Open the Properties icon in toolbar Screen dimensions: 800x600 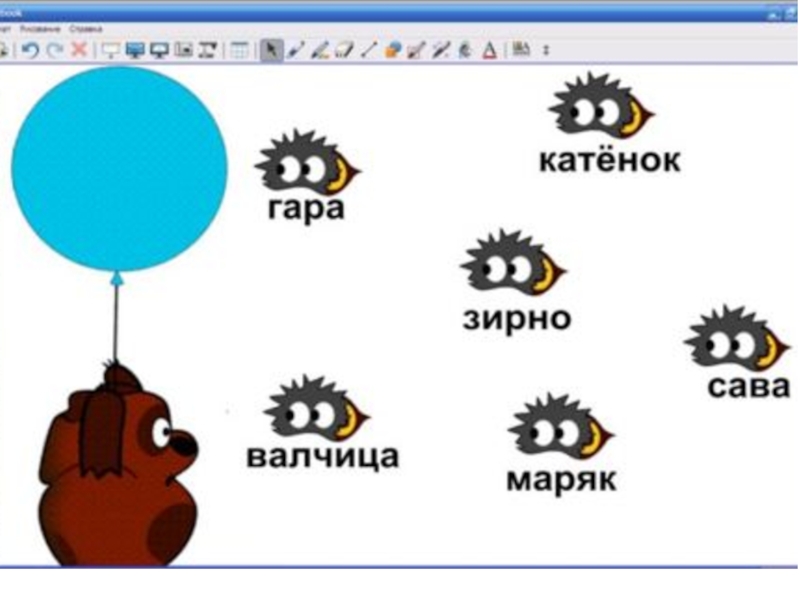pyautogui.click(x=521, y=49)
